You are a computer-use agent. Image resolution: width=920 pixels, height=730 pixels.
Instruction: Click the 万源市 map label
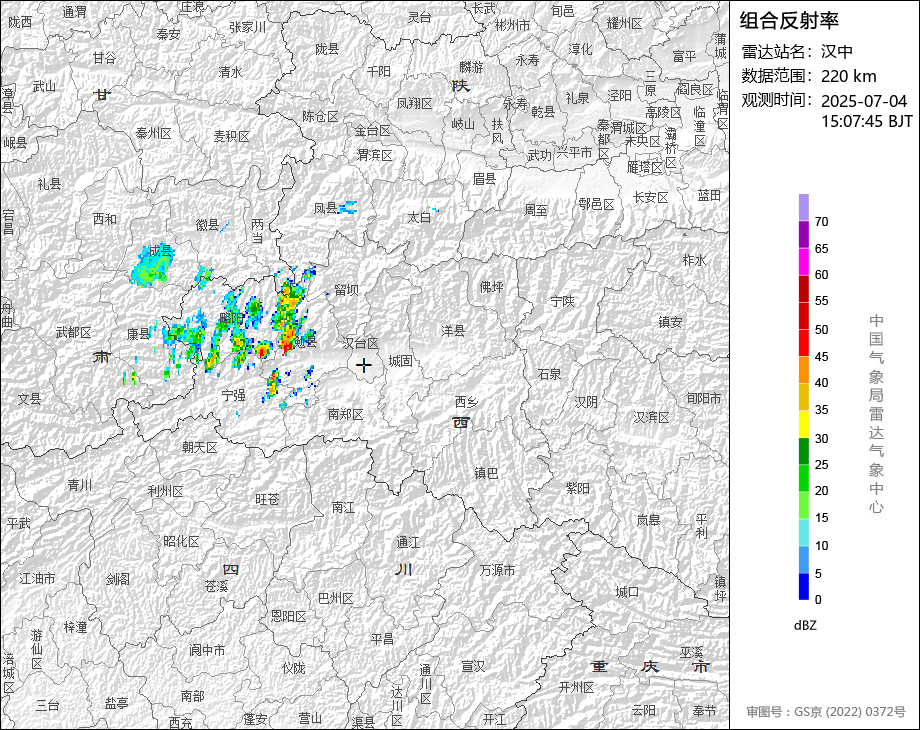click(498, 570)
